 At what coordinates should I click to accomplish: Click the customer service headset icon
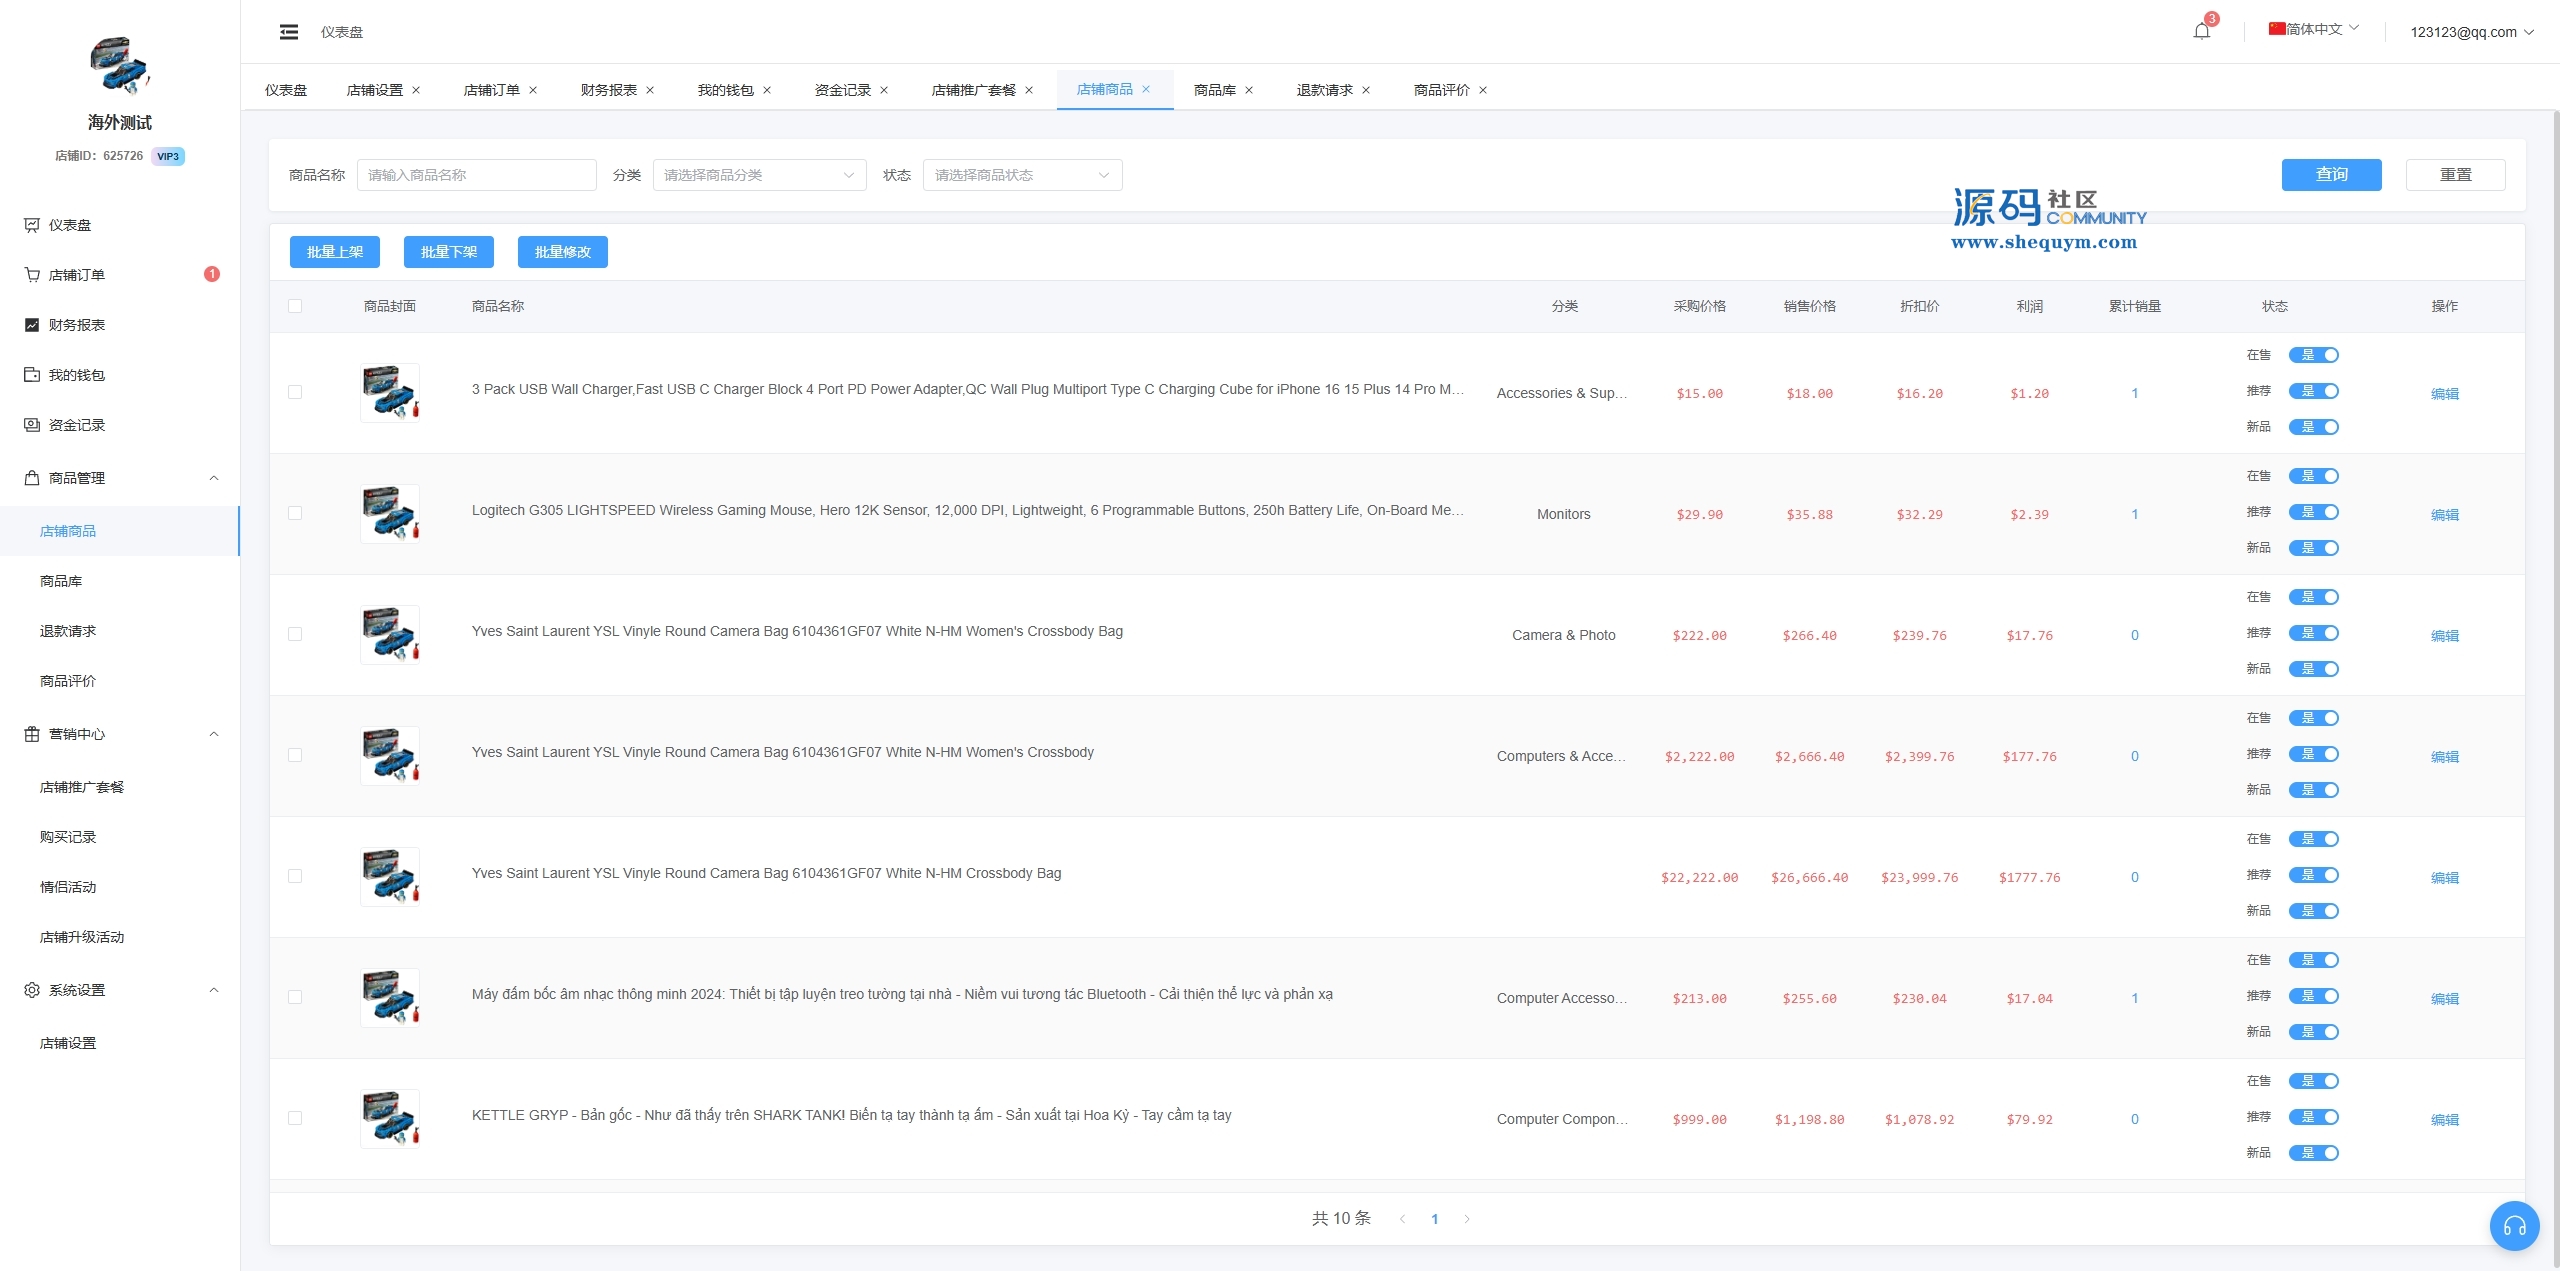(x=2514, y=1226)
